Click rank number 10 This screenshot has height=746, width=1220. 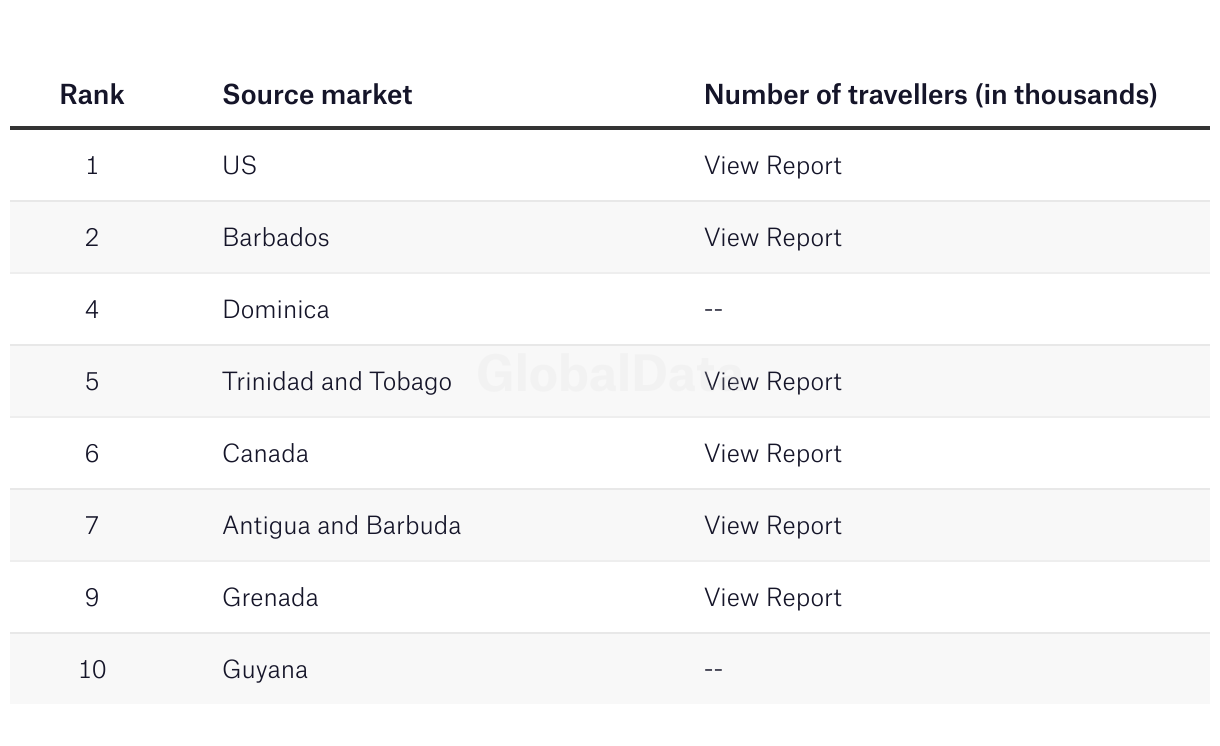coord(92,669)
